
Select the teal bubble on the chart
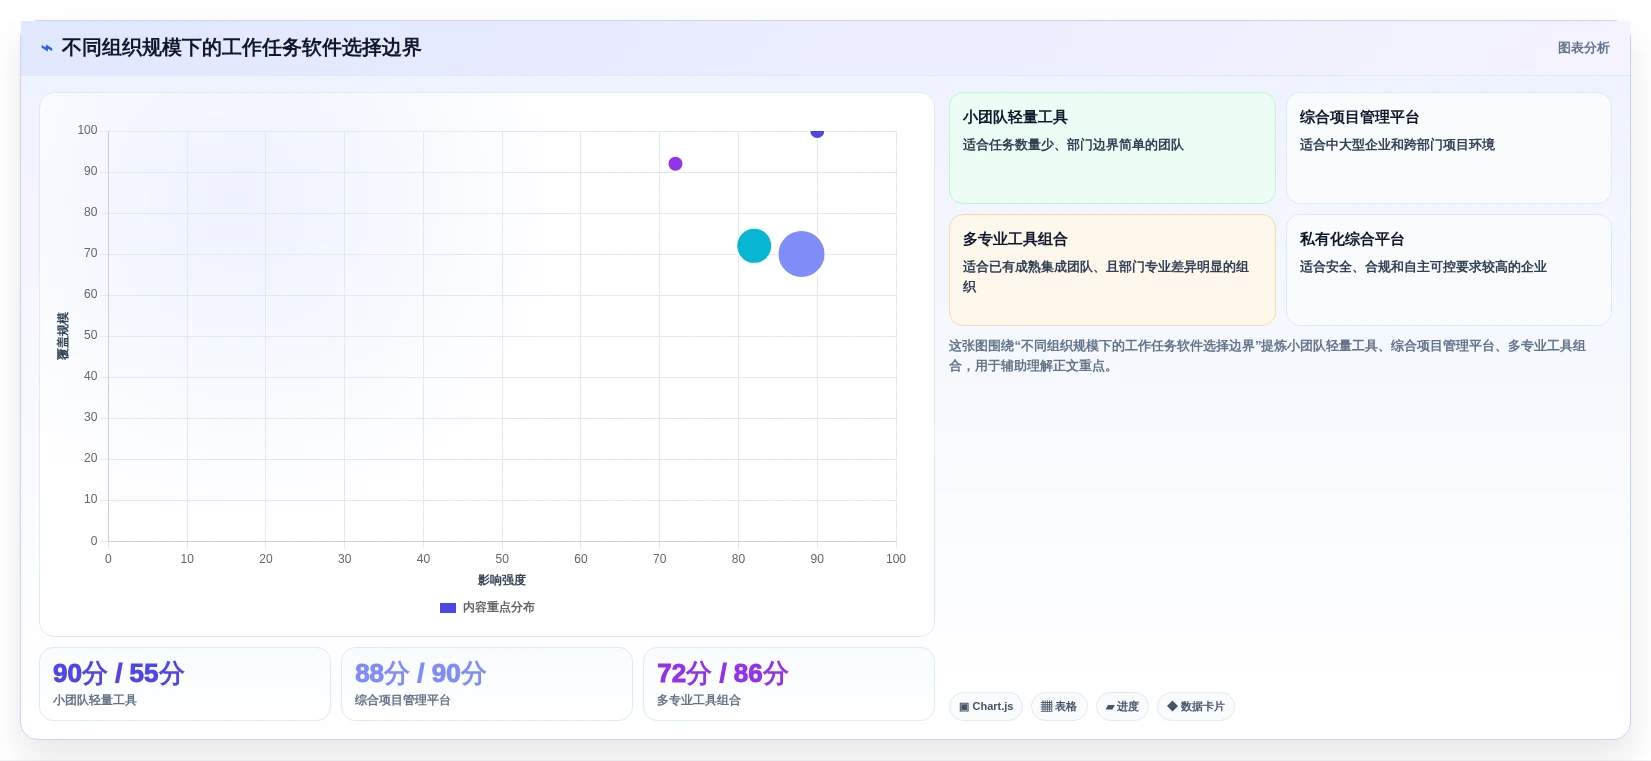point(754,246)
